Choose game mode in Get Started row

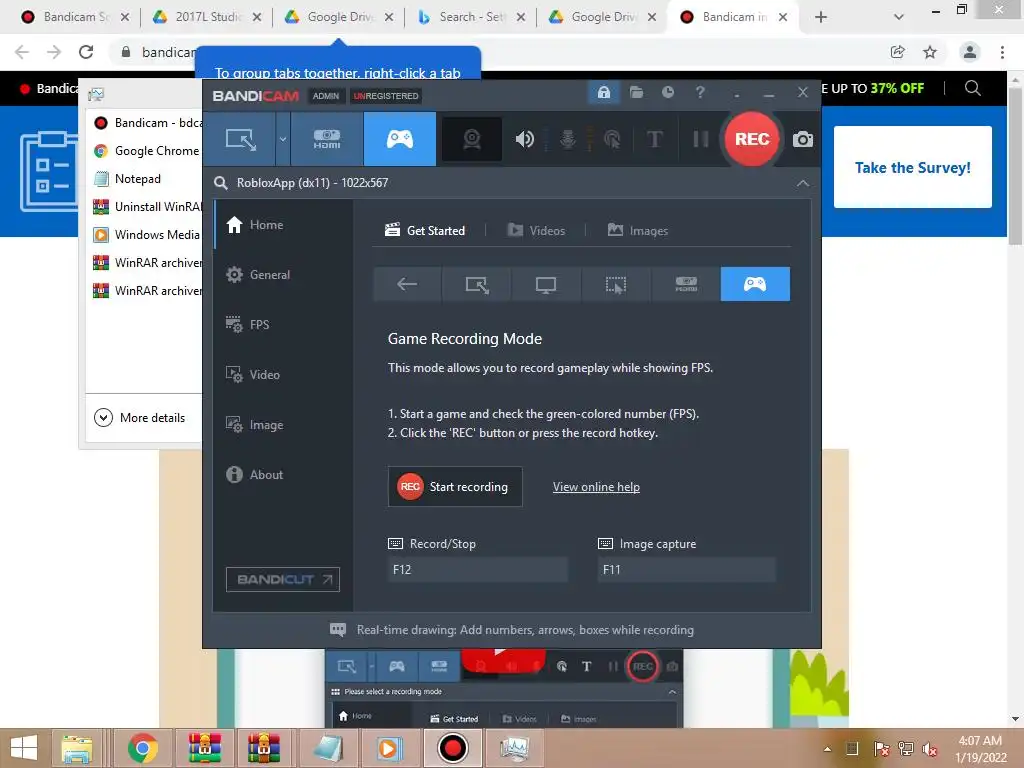[x=755, y=284]
